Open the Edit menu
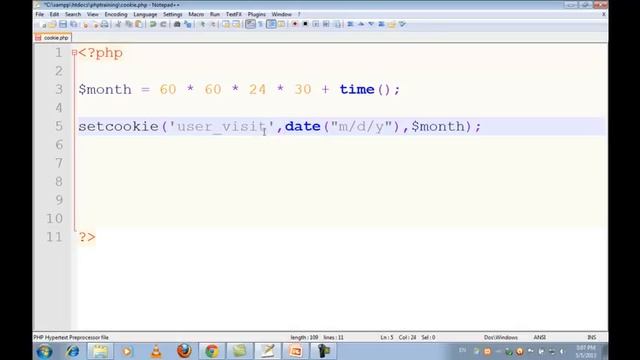This screenshot has width=640, height=360. 54,14
